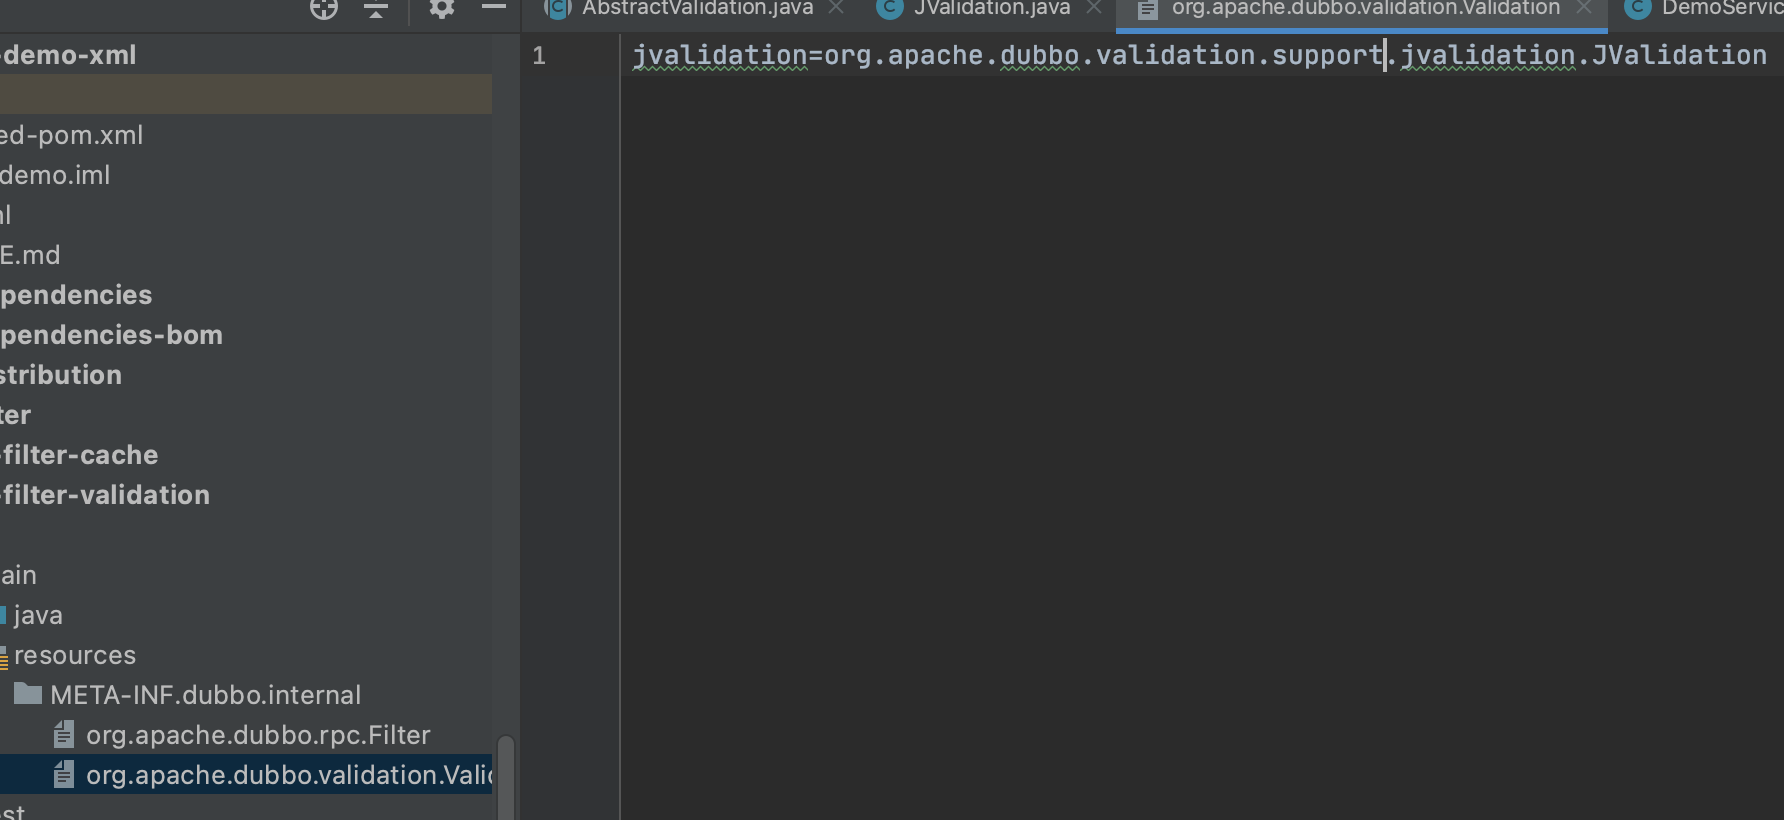Select filter-validation module in tree
This screenshot has width=1784, height=820.
(105, 495)
